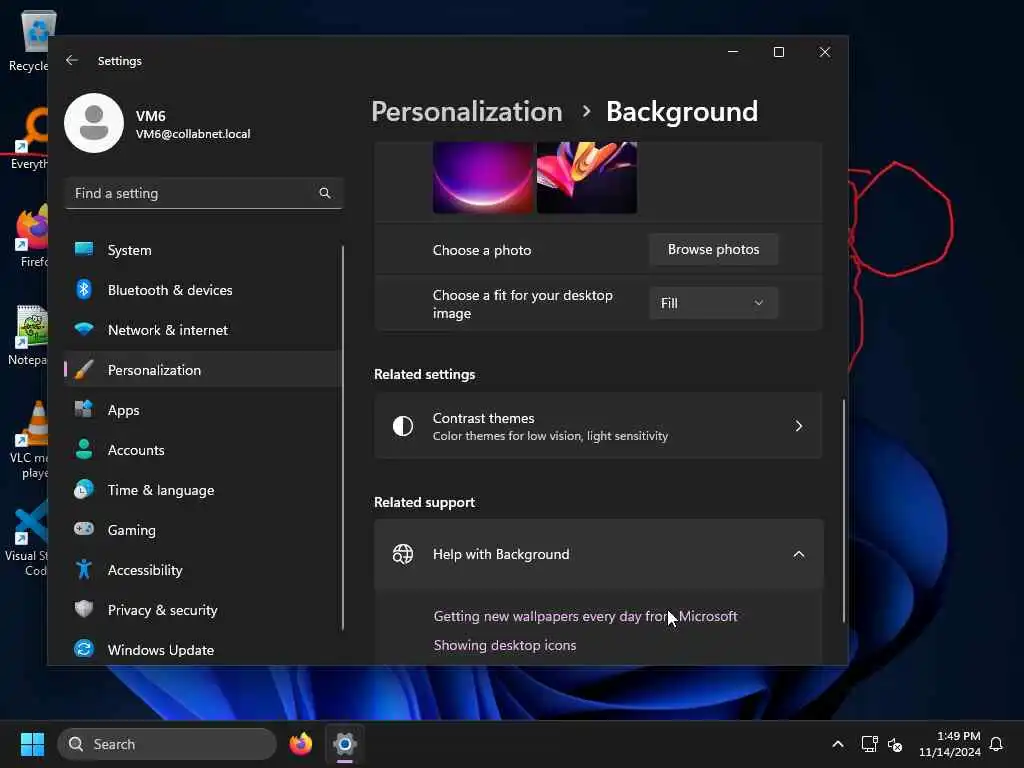The height and width of the screenshot is (768, 1024).
Task: Go to Apps settings
Action: tap(203, 409)
